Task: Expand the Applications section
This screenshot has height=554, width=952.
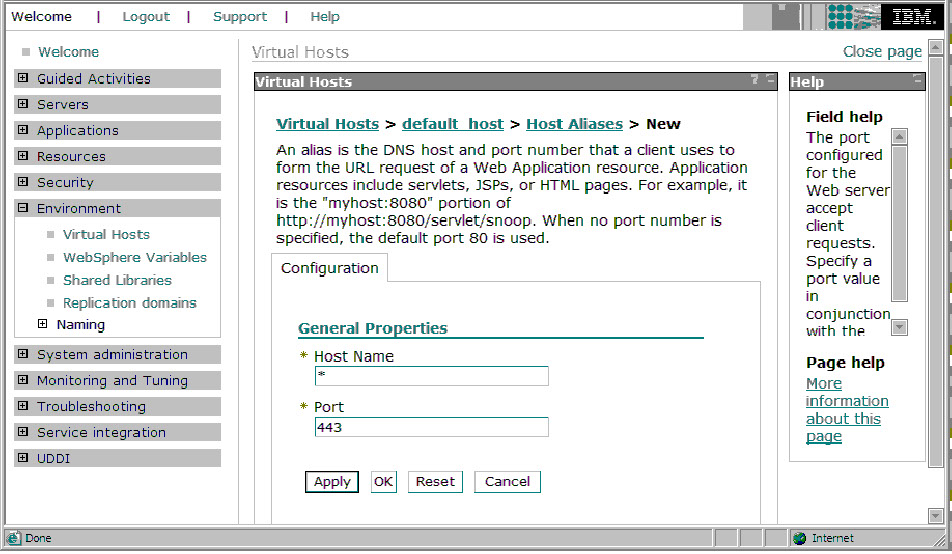Action: (23, 130)
